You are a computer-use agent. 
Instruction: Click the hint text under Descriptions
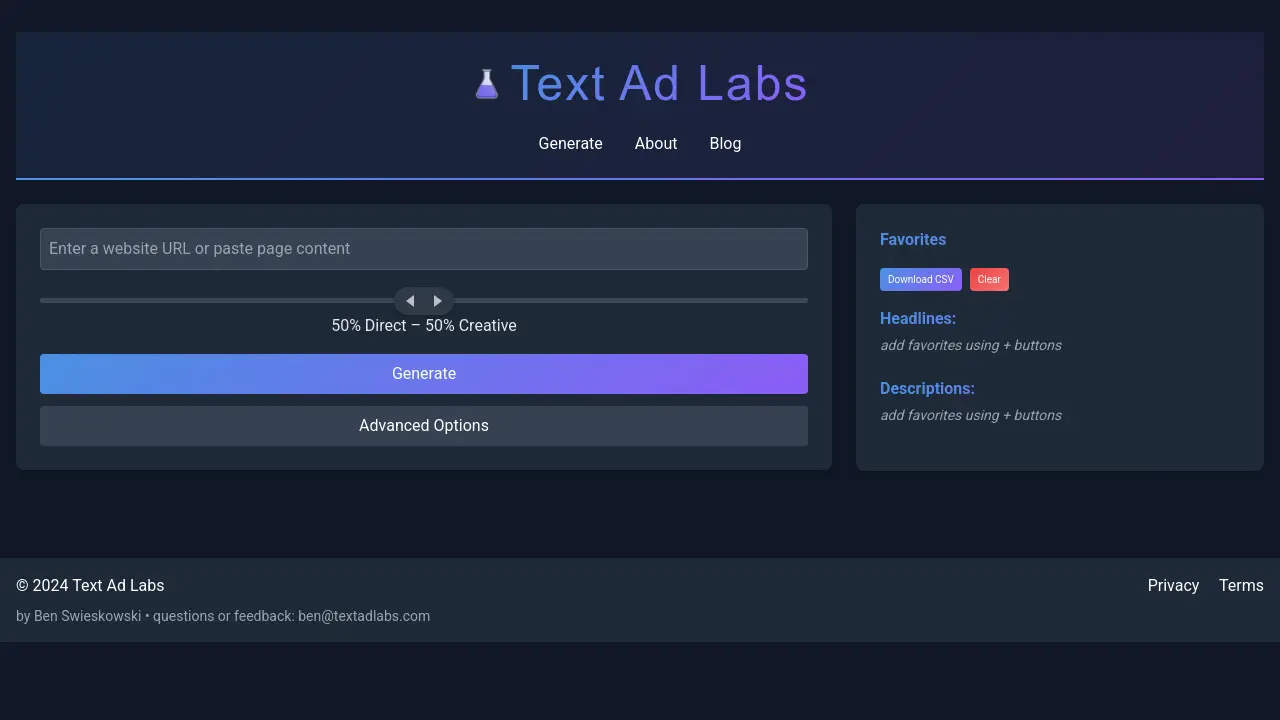(971, 416)
